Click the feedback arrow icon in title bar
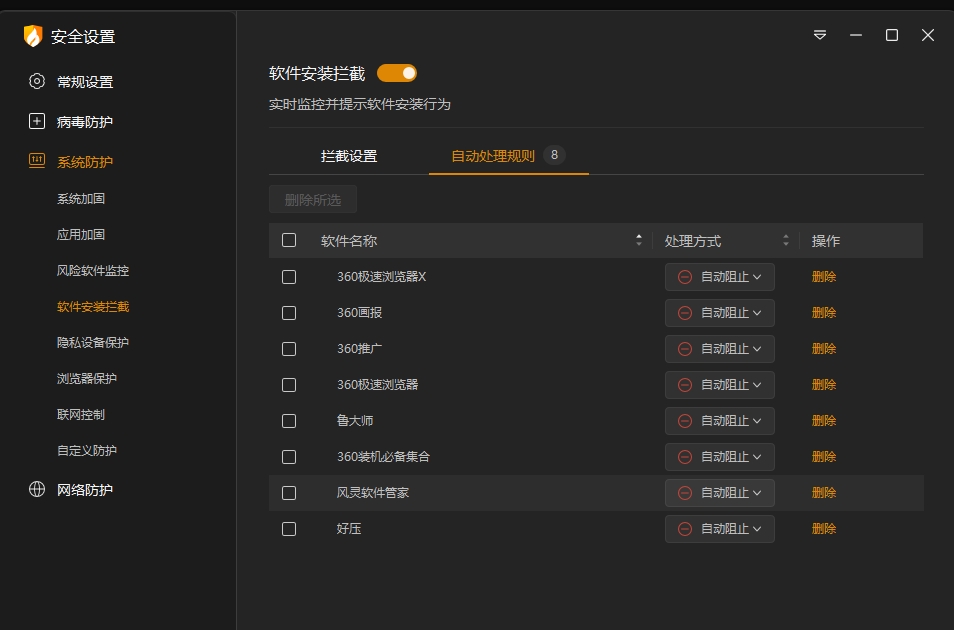This screenshot has height=630, width=954. [819, 34]
